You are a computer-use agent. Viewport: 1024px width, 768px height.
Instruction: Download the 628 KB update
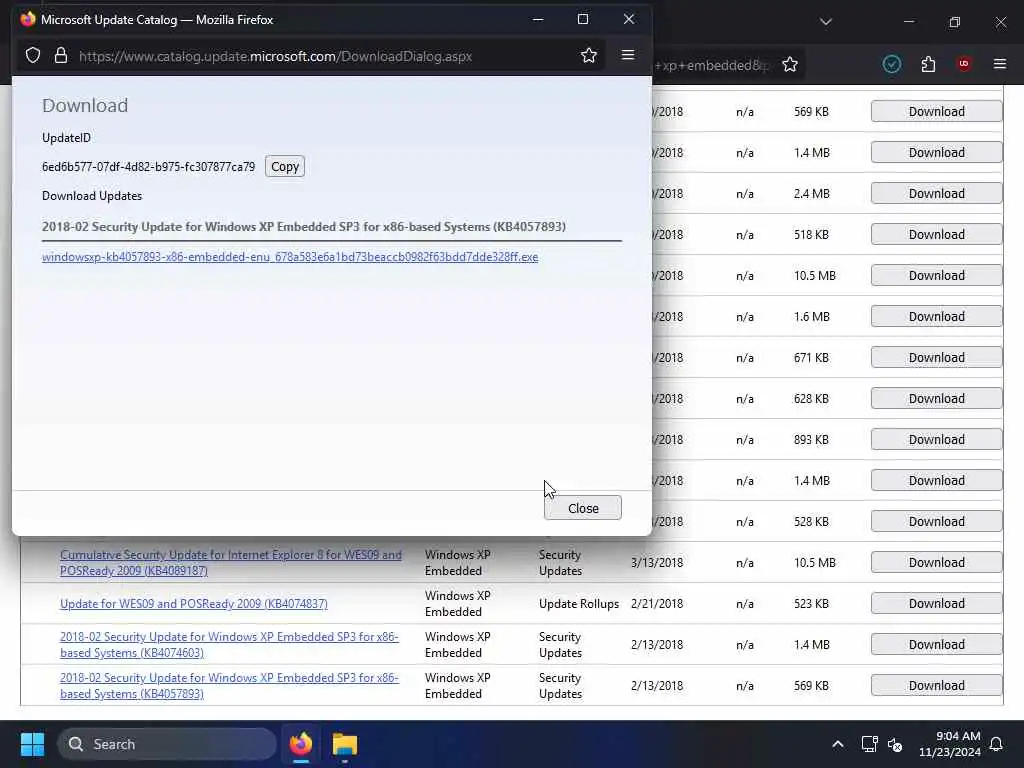tap(936, 398)
